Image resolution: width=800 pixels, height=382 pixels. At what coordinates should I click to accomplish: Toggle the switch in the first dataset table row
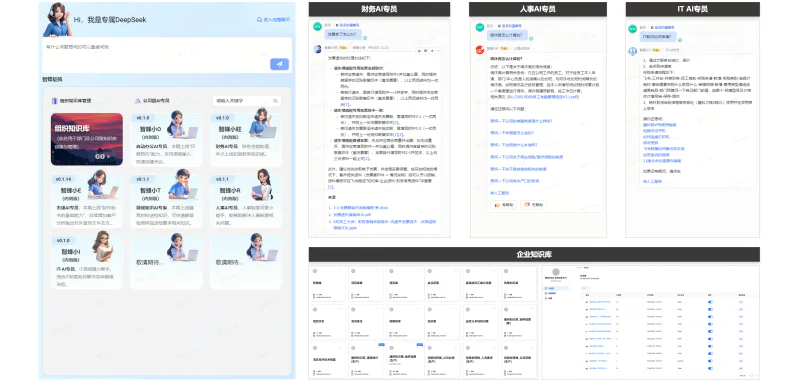point(710,302)
